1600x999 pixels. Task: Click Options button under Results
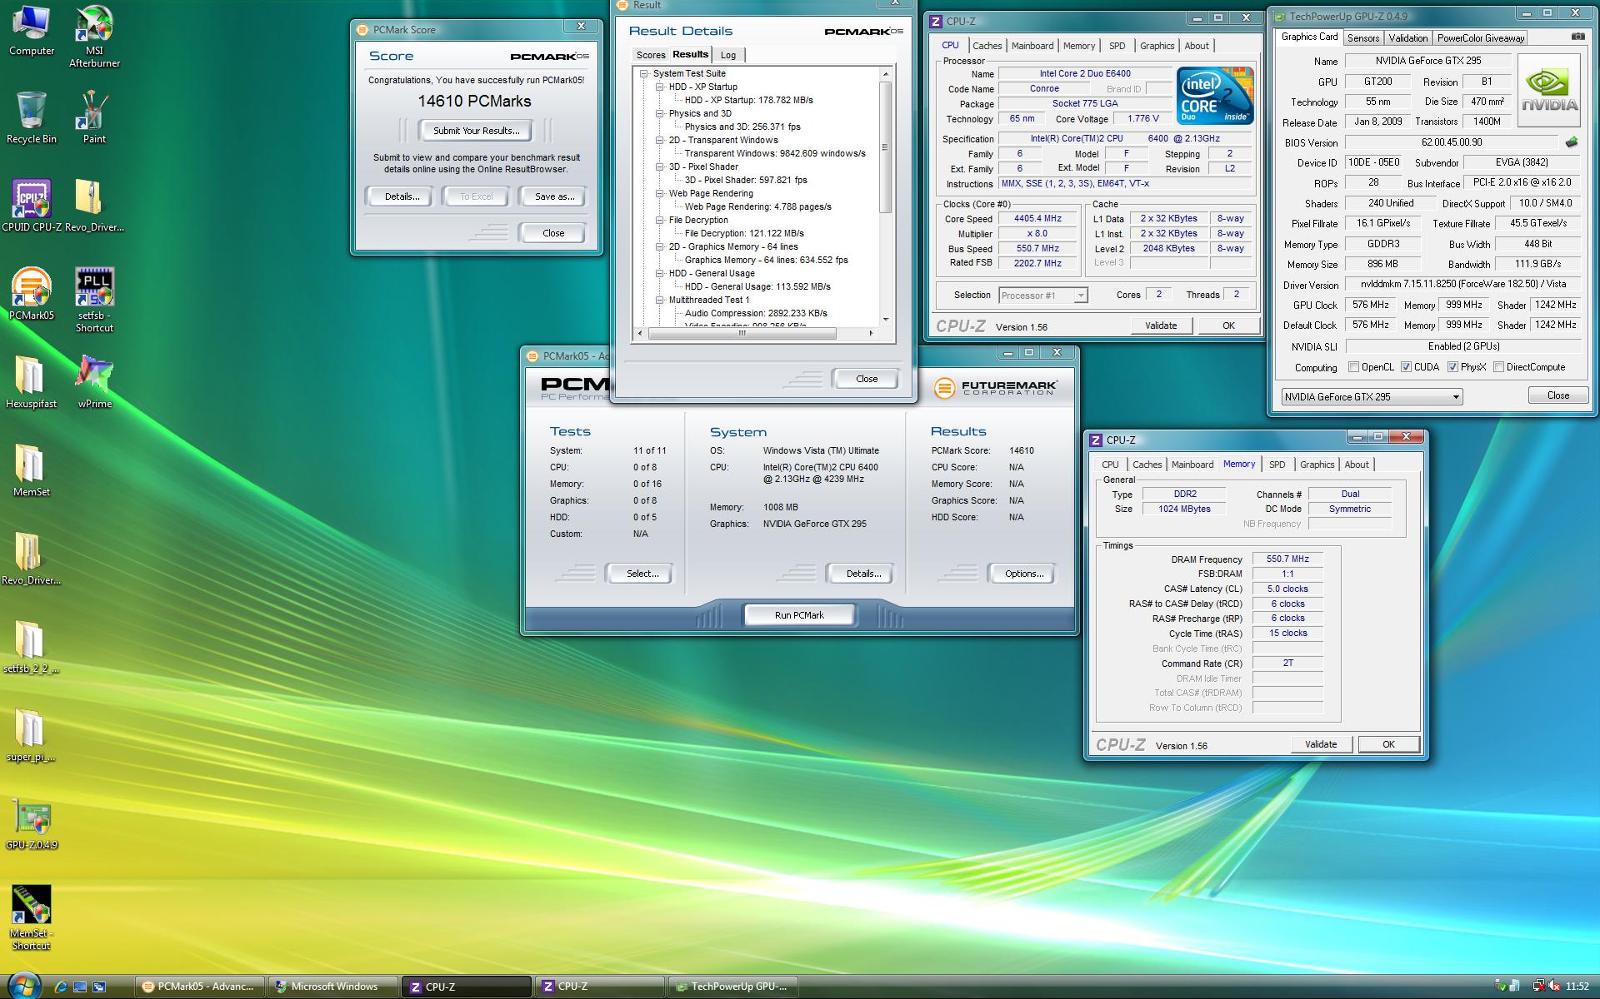coord(1024,573)
